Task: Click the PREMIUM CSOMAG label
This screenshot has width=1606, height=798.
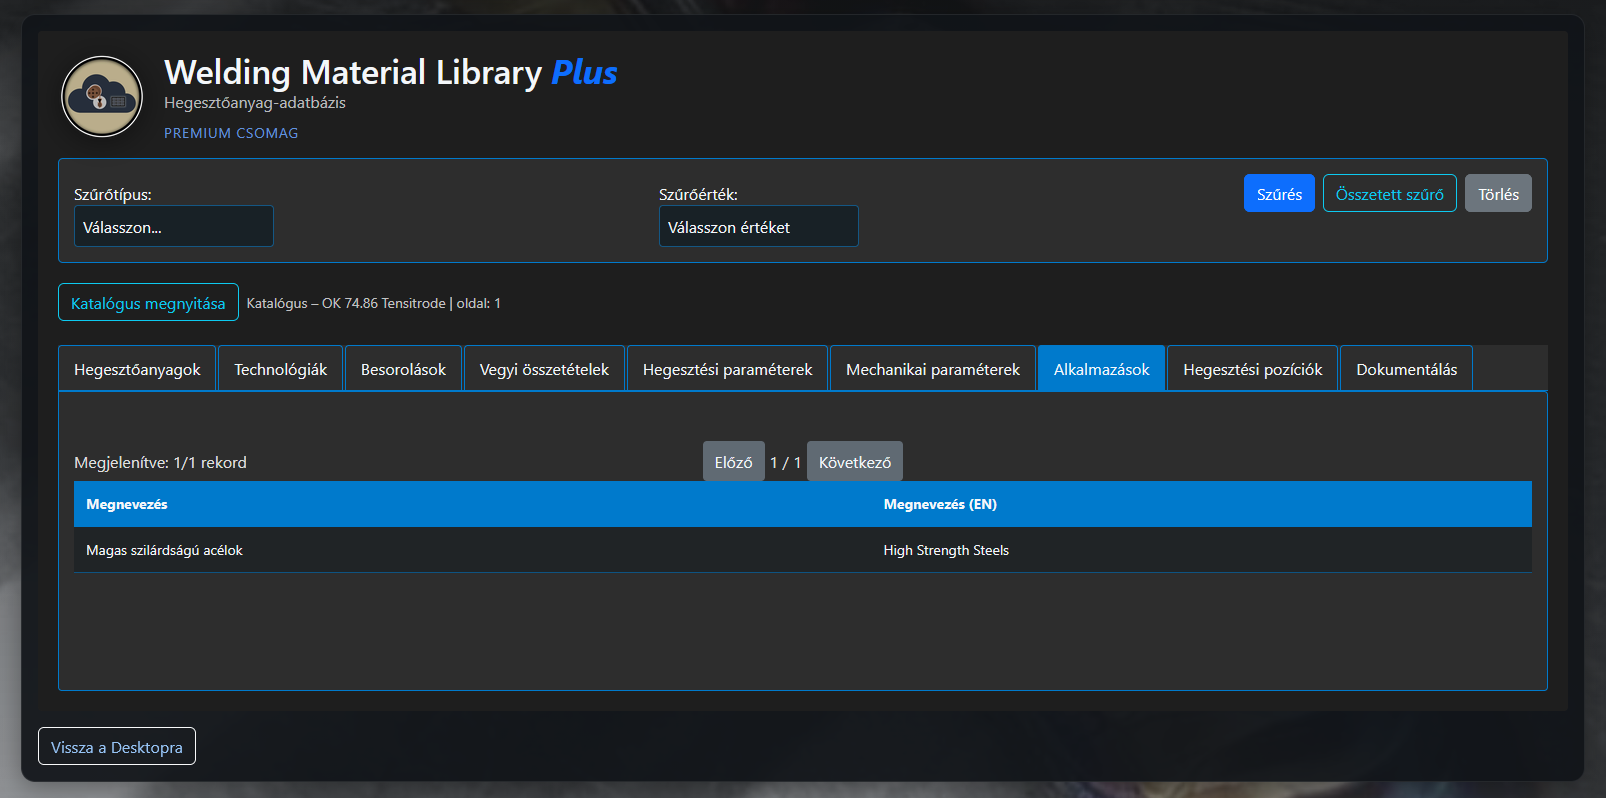Action: point(231,133)
